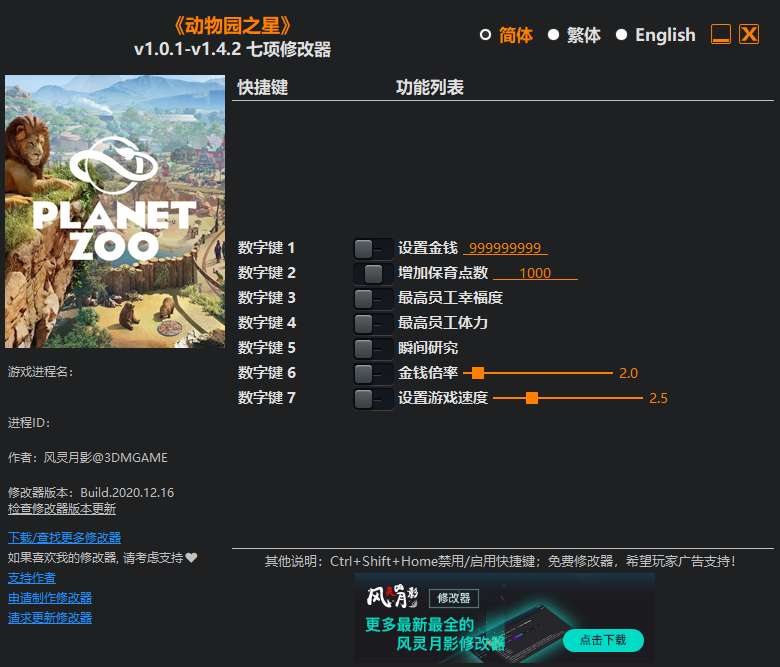Click 数字键 2 hotkey label

click(x=267, y=273)
